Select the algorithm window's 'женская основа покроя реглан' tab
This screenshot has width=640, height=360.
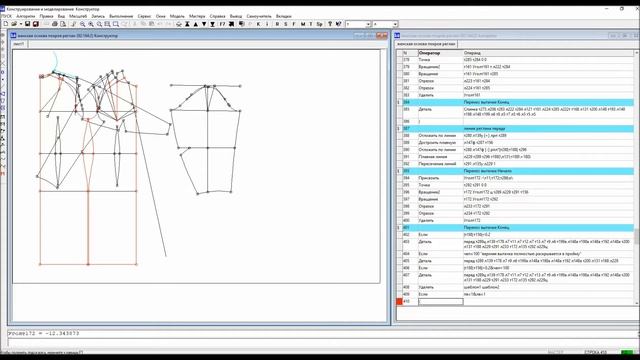(x=427, y=44)
